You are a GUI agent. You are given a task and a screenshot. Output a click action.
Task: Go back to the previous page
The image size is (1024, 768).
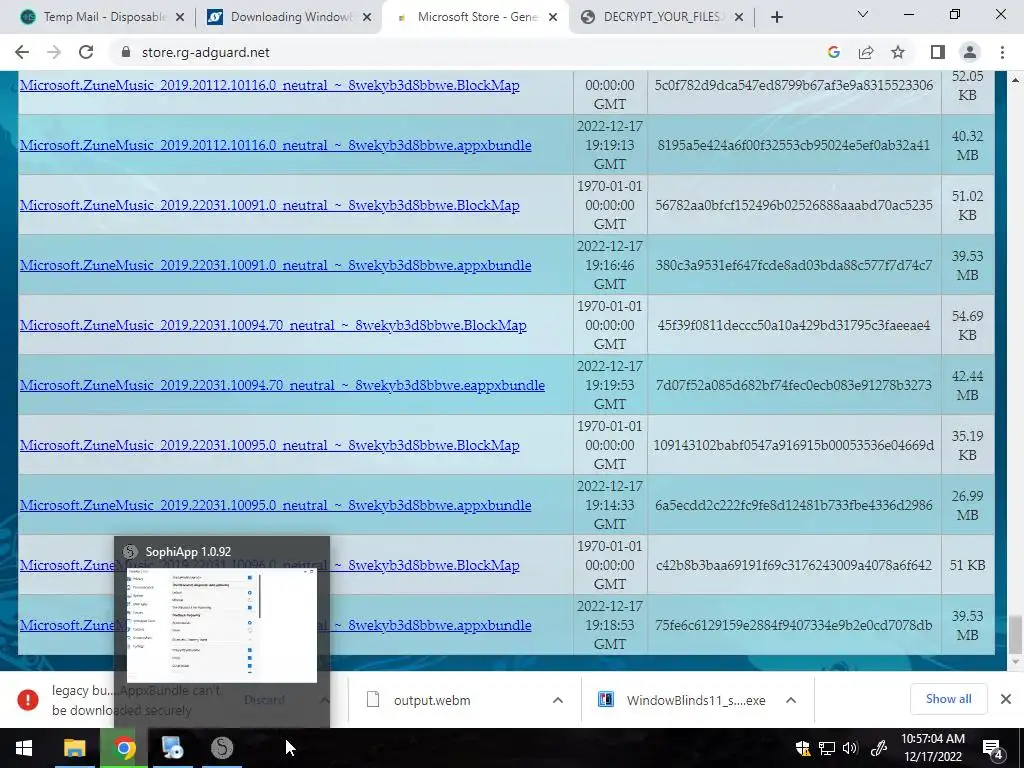click(x=22, y=52)
